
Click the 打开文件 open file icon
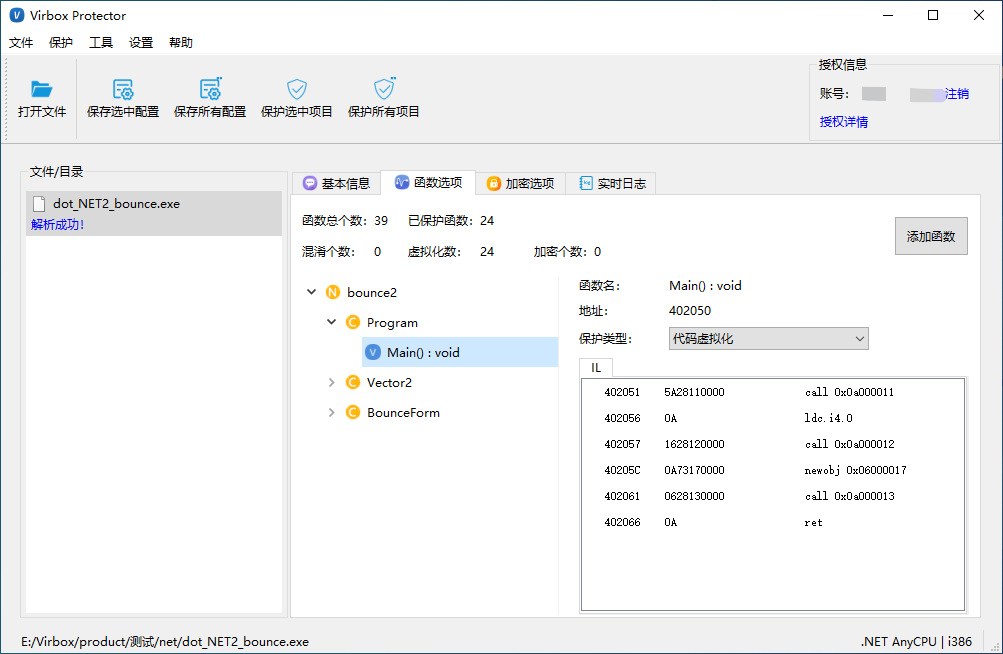coord(42,90)
